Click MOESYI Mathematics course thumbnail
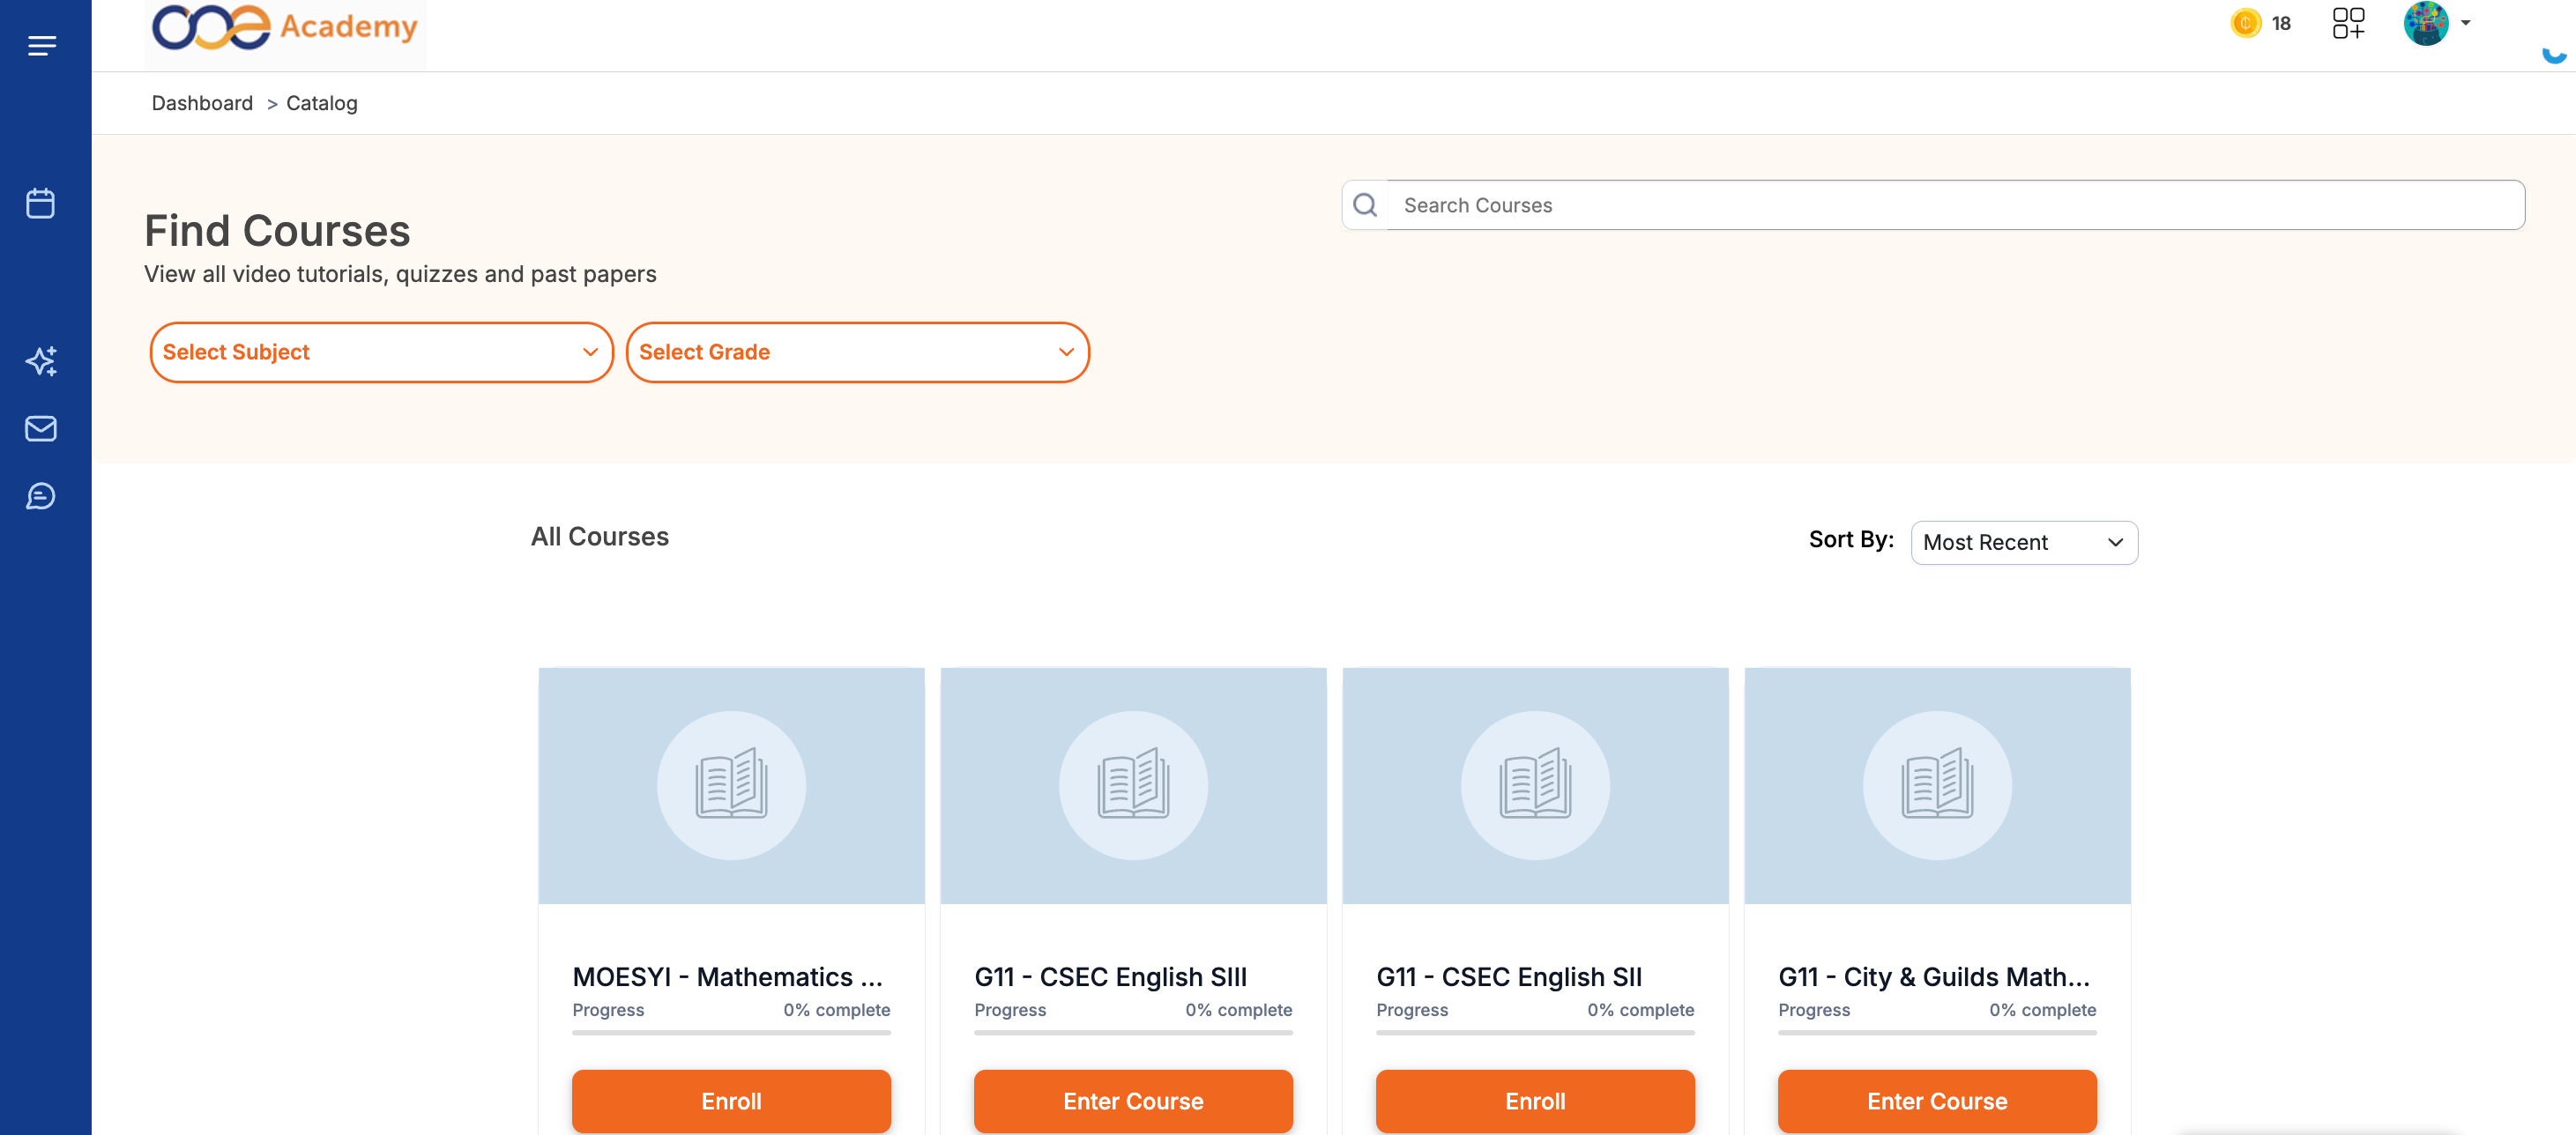Screen dimensions: 2576x1135 click(731, 785)
